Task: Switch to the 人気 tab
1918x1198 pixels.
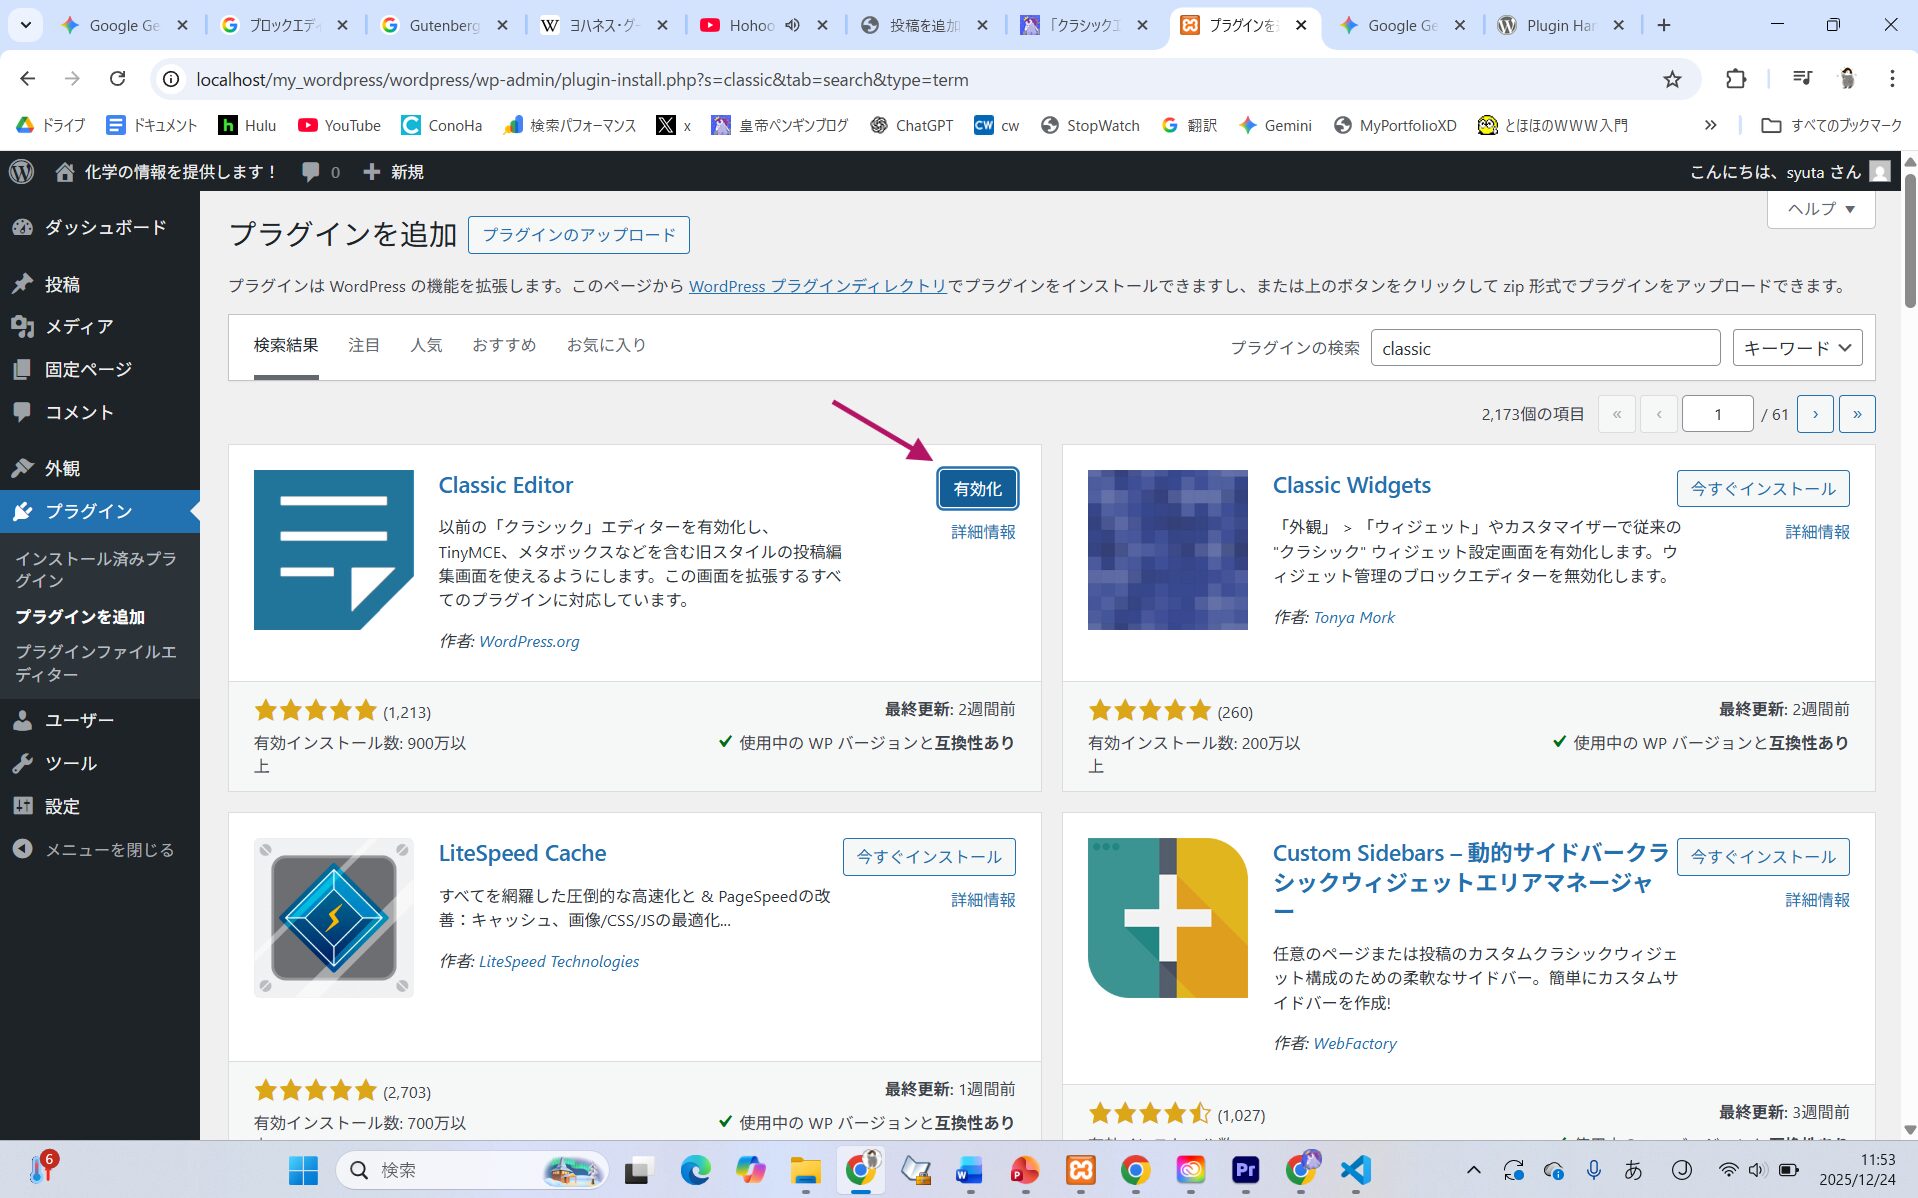Action: point(426,345)
